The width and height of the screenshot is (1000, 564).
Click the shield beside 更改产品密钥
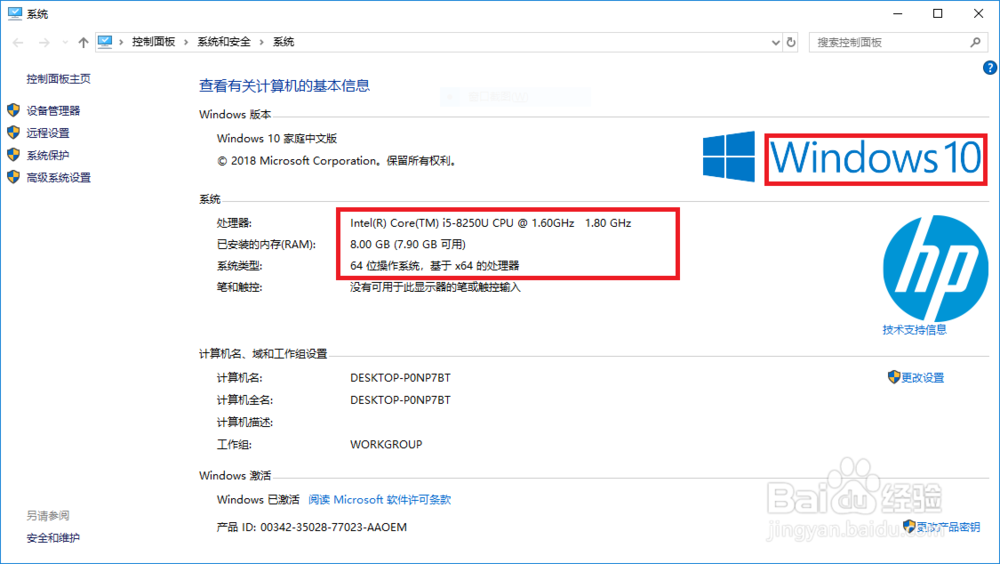[x=909, y=526]
